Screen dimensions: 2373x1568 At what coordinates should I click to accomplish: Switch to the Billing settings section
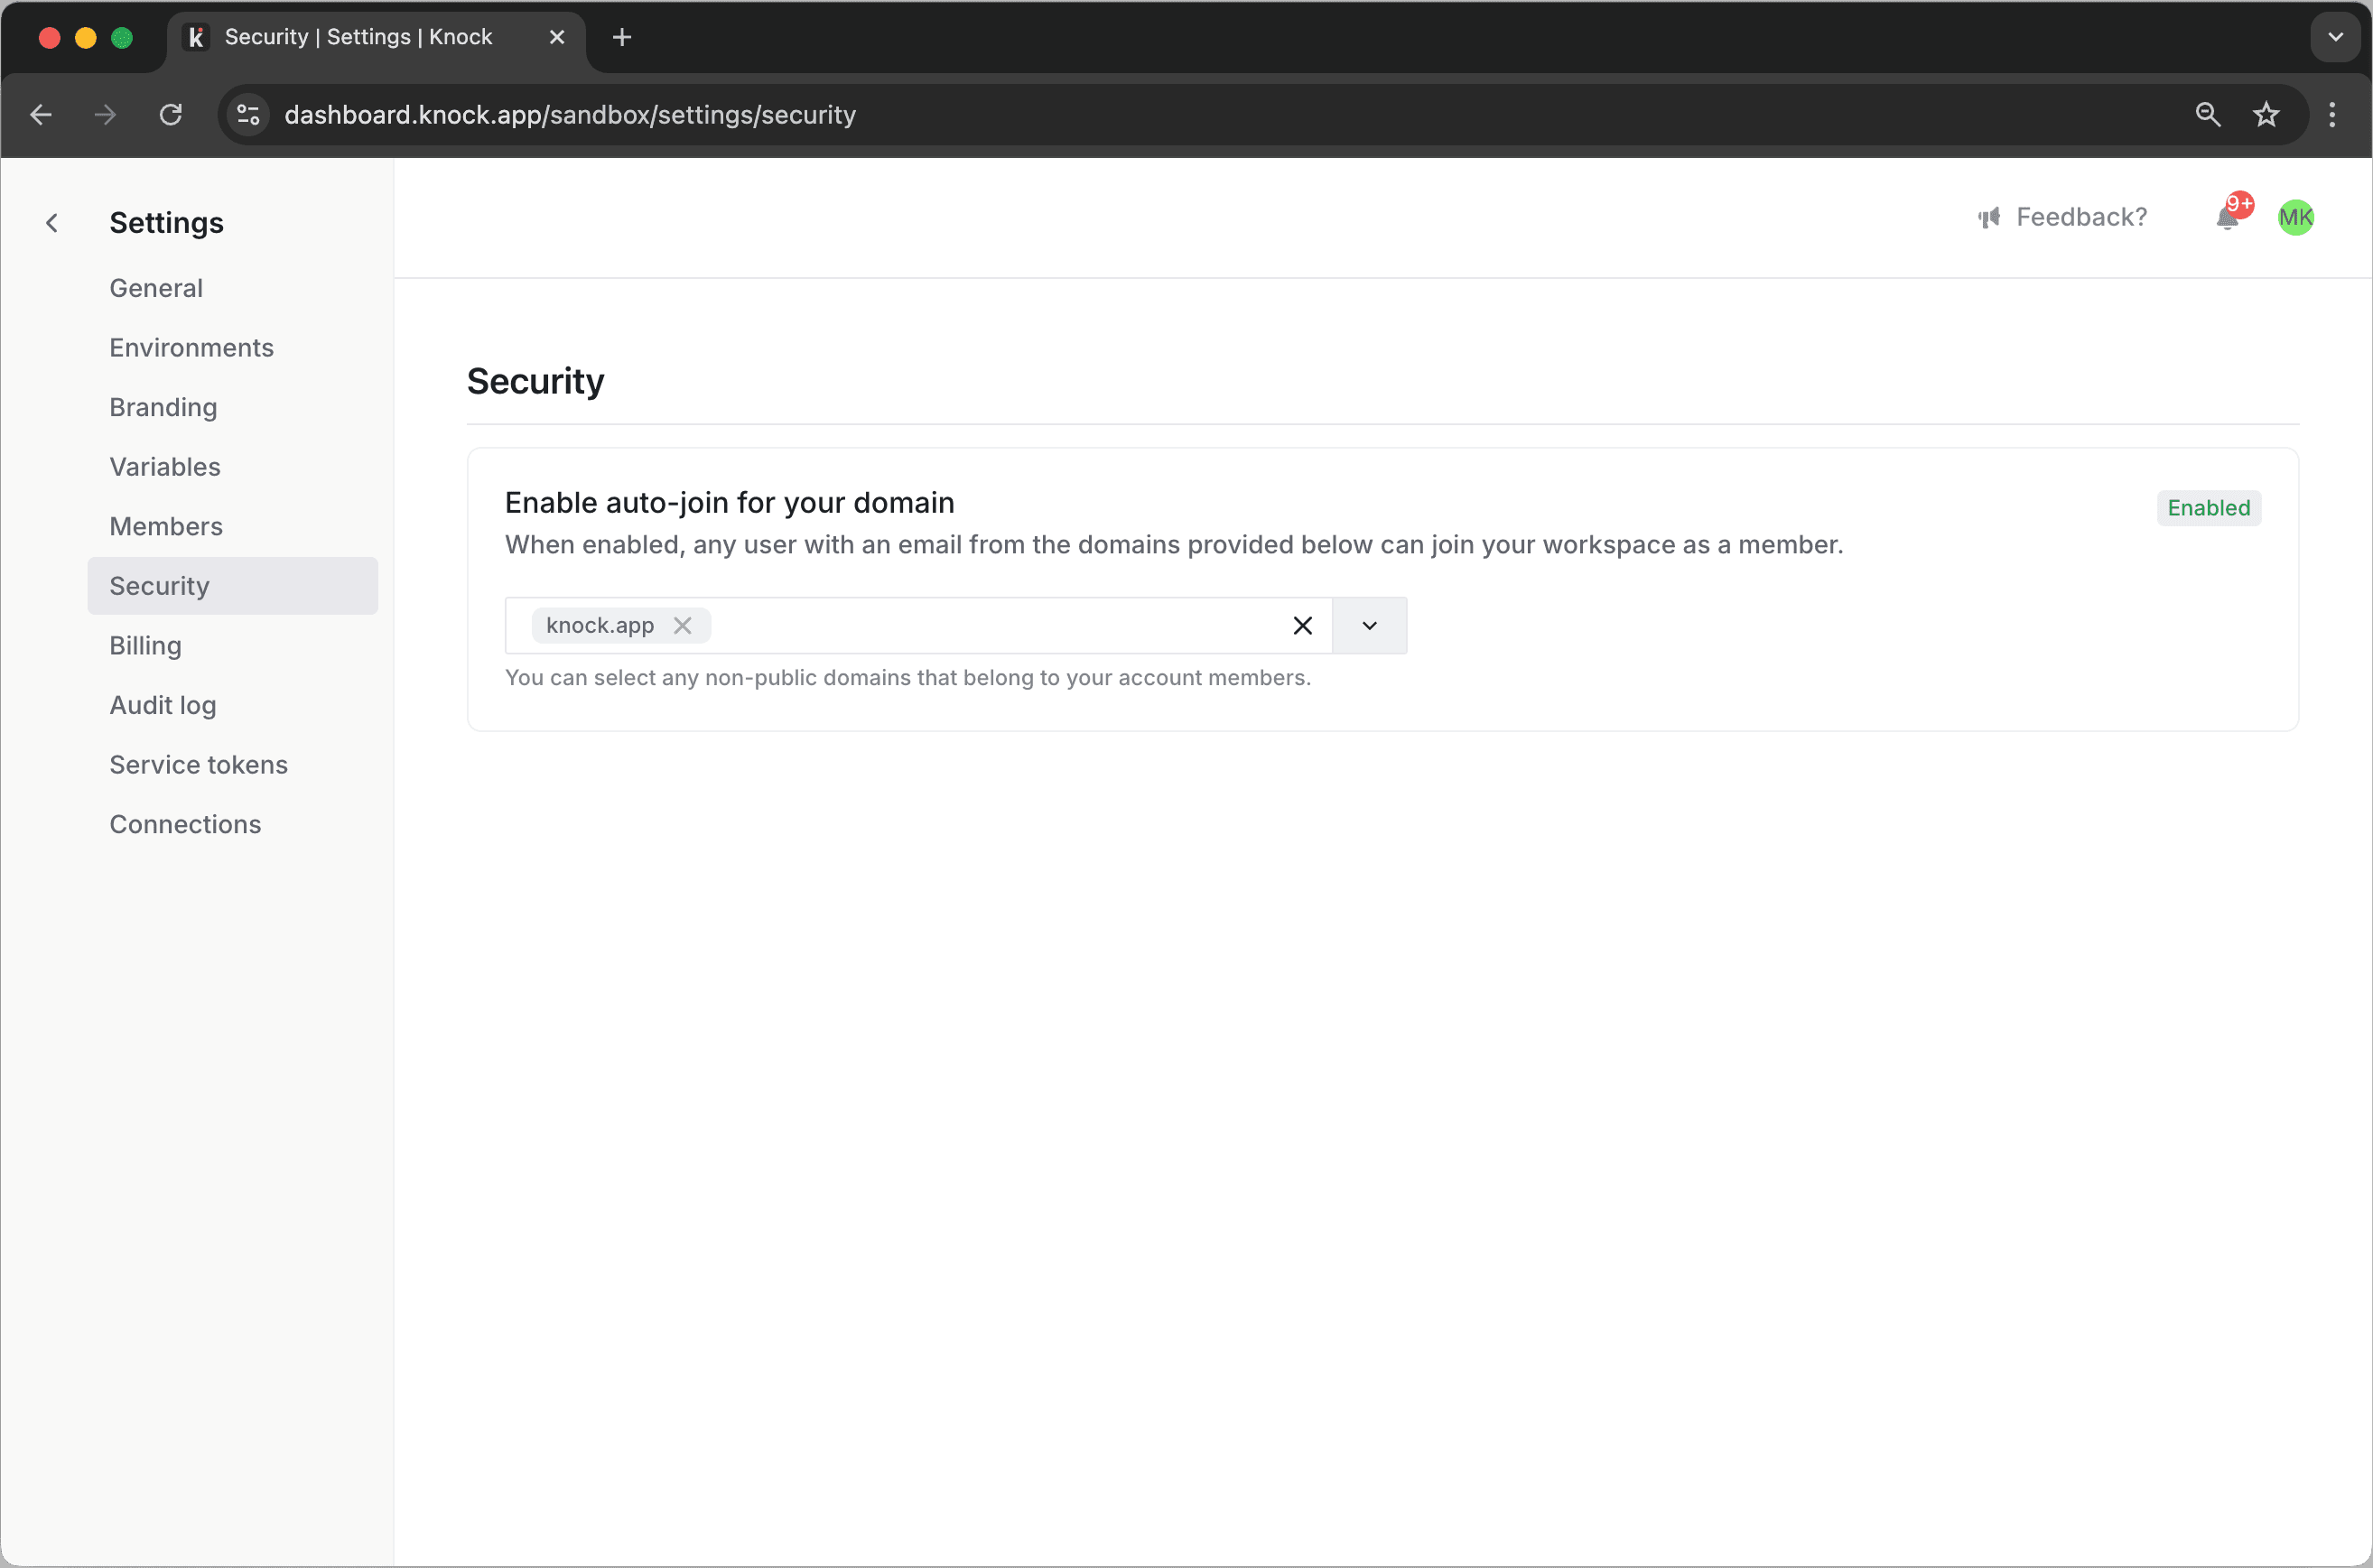pos(145,645)
